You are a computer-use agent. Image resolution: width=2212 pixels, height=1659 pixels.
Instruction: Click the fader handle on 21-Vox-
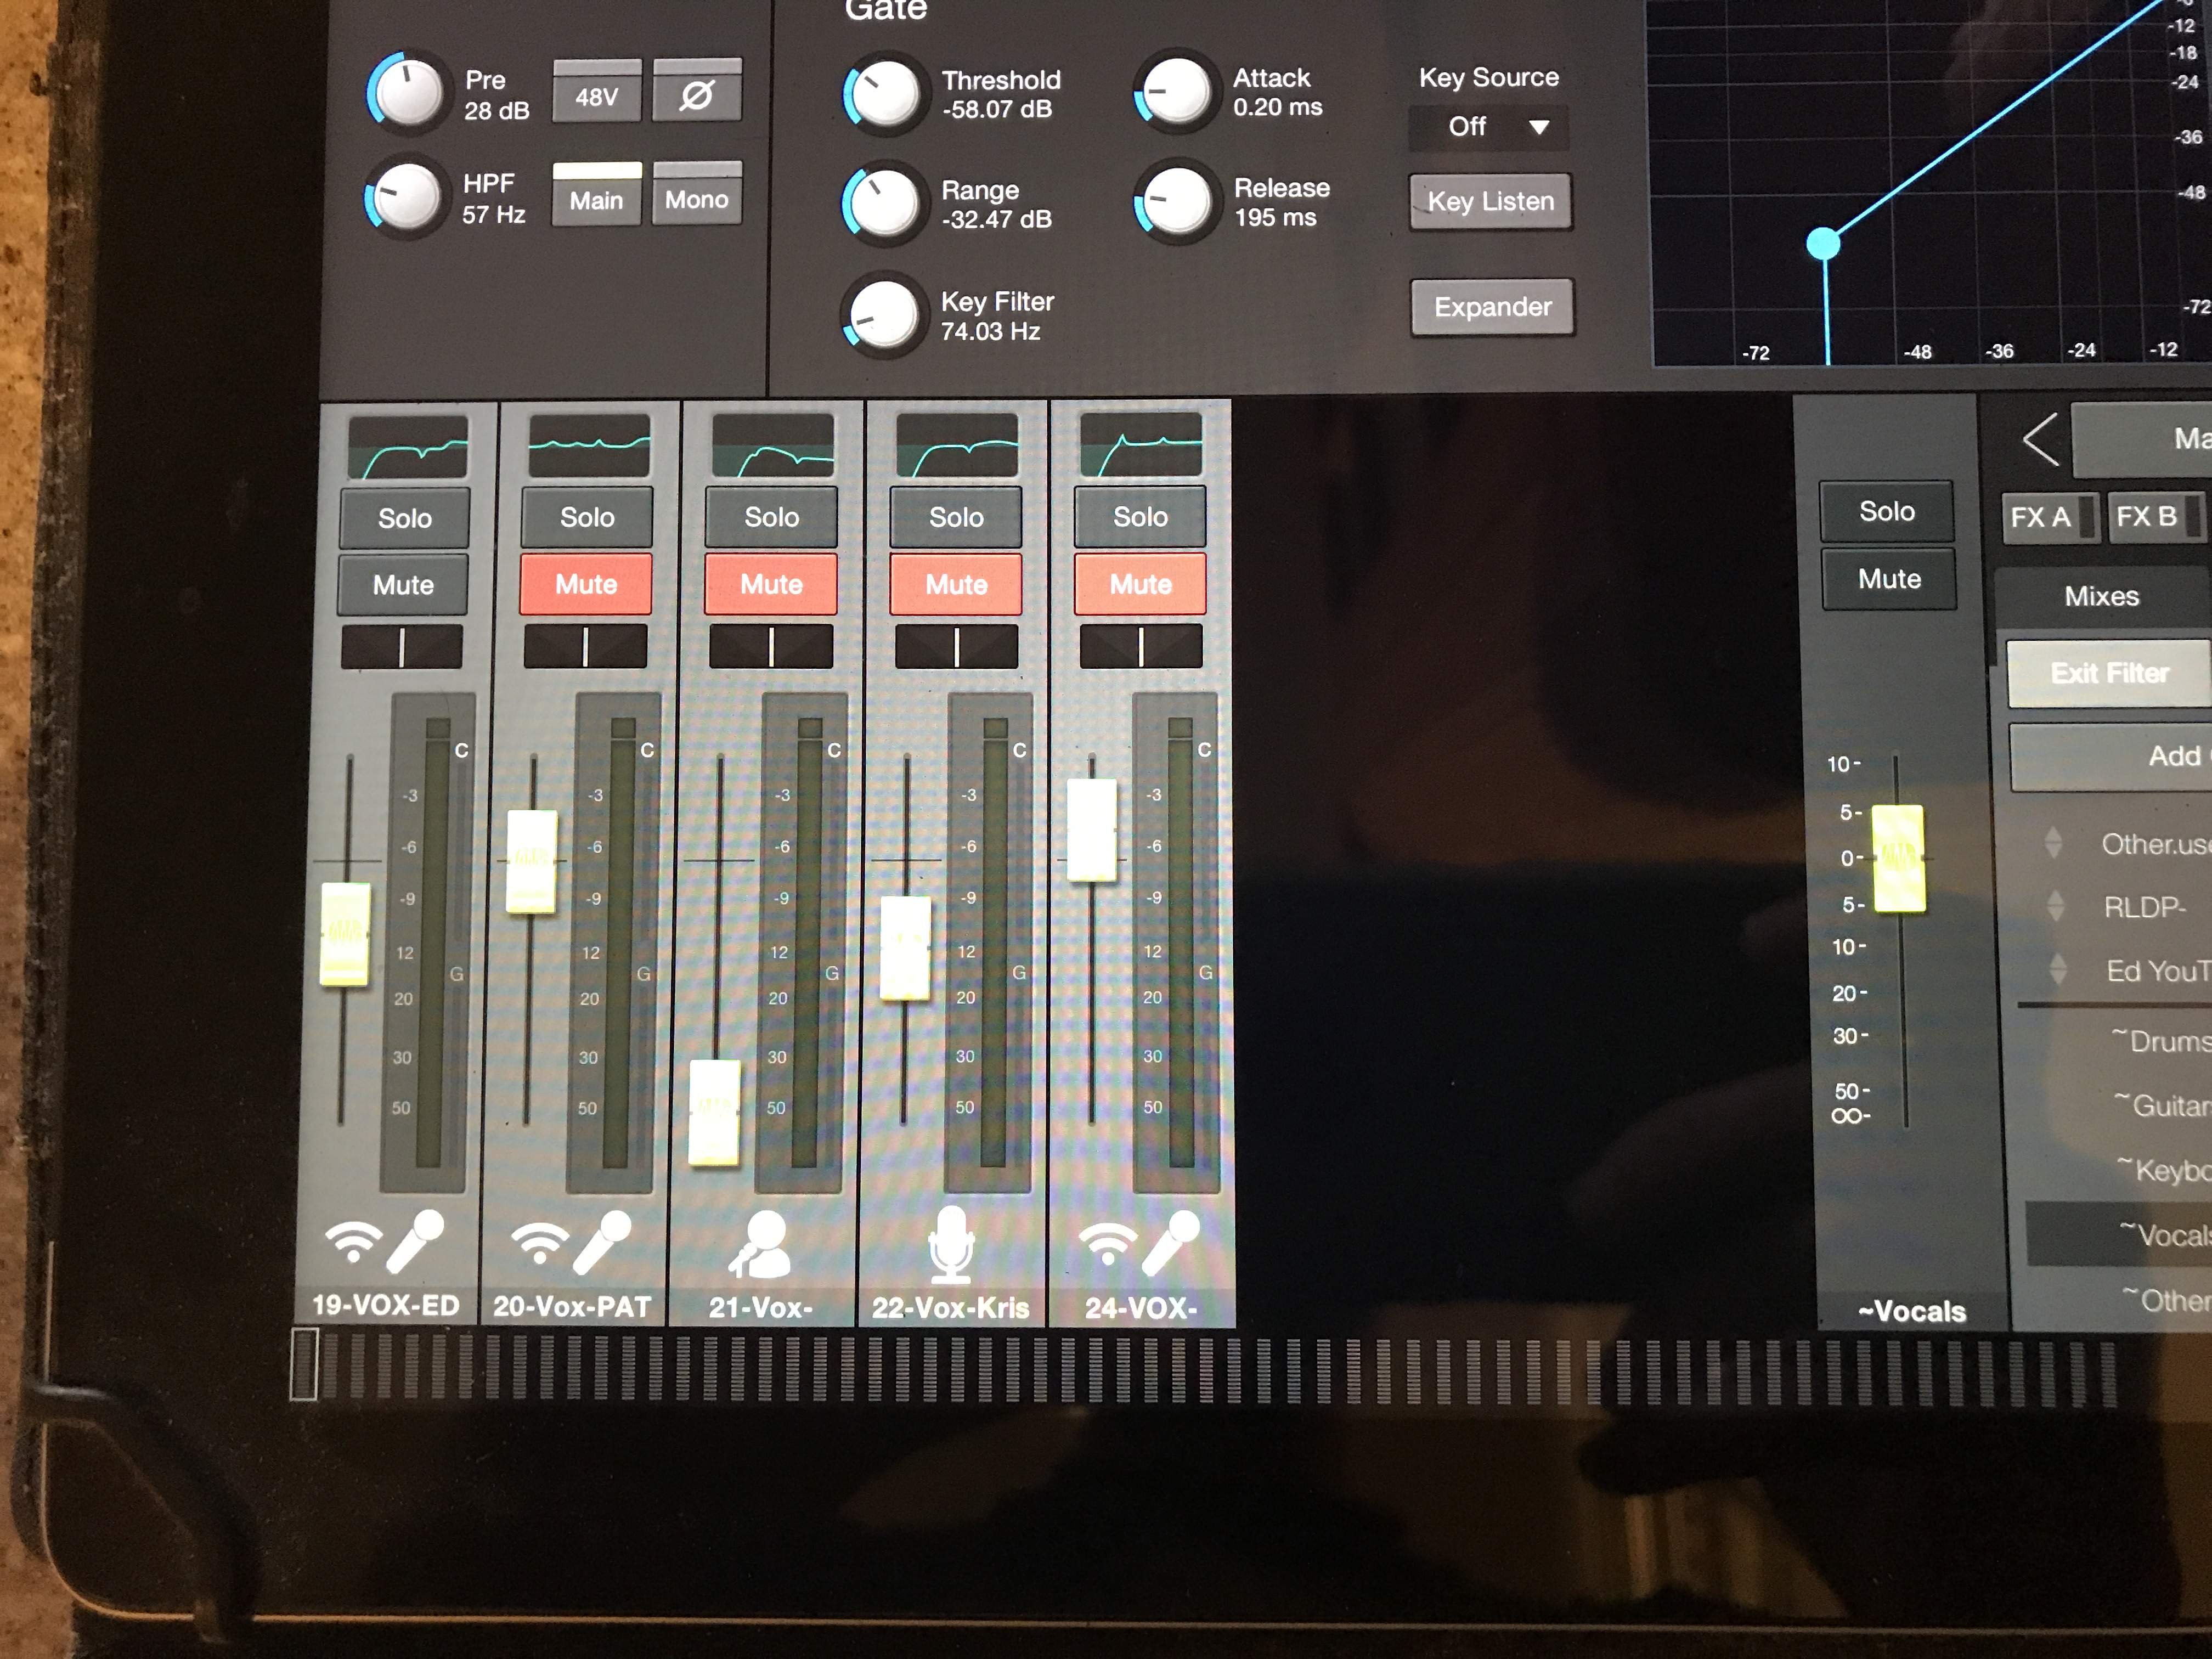click(714, 1112)
